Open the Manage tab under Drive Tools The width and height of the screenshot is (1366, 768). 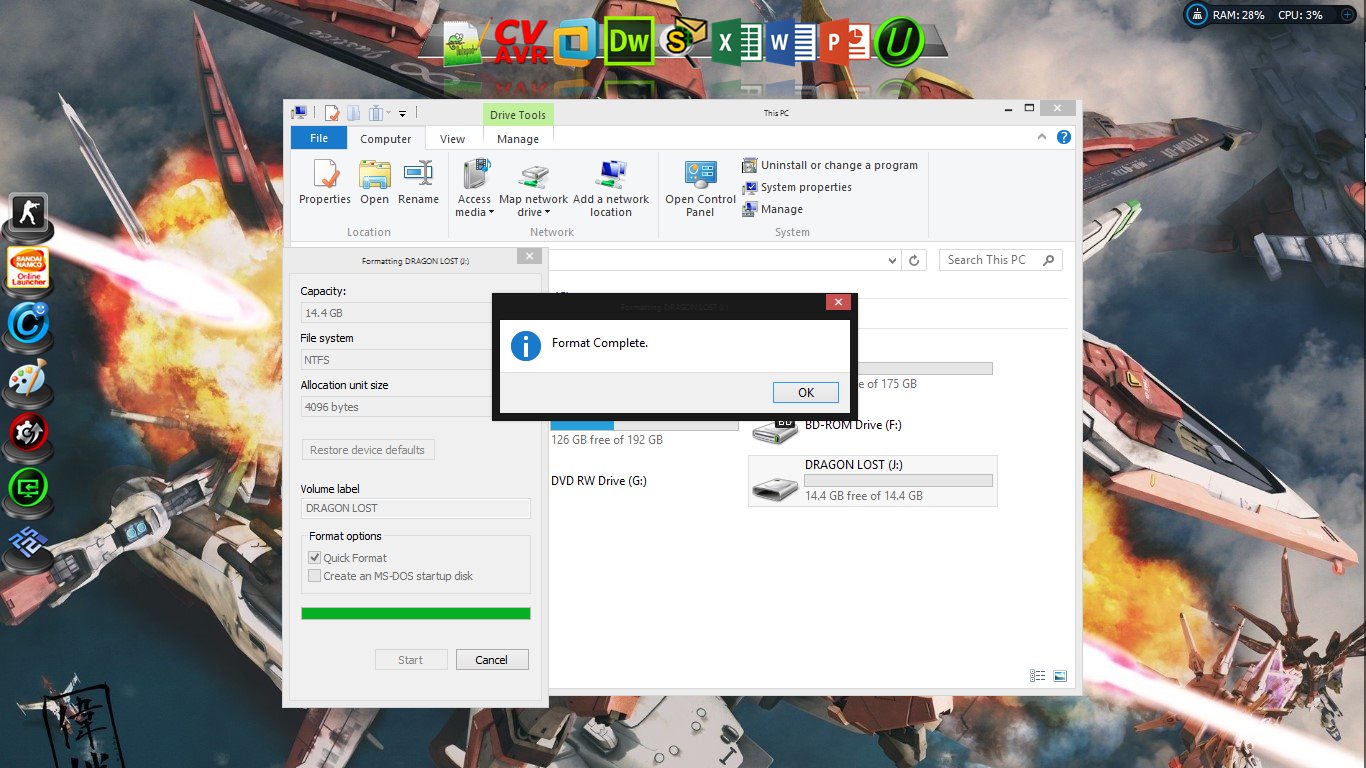coord(518,139)
